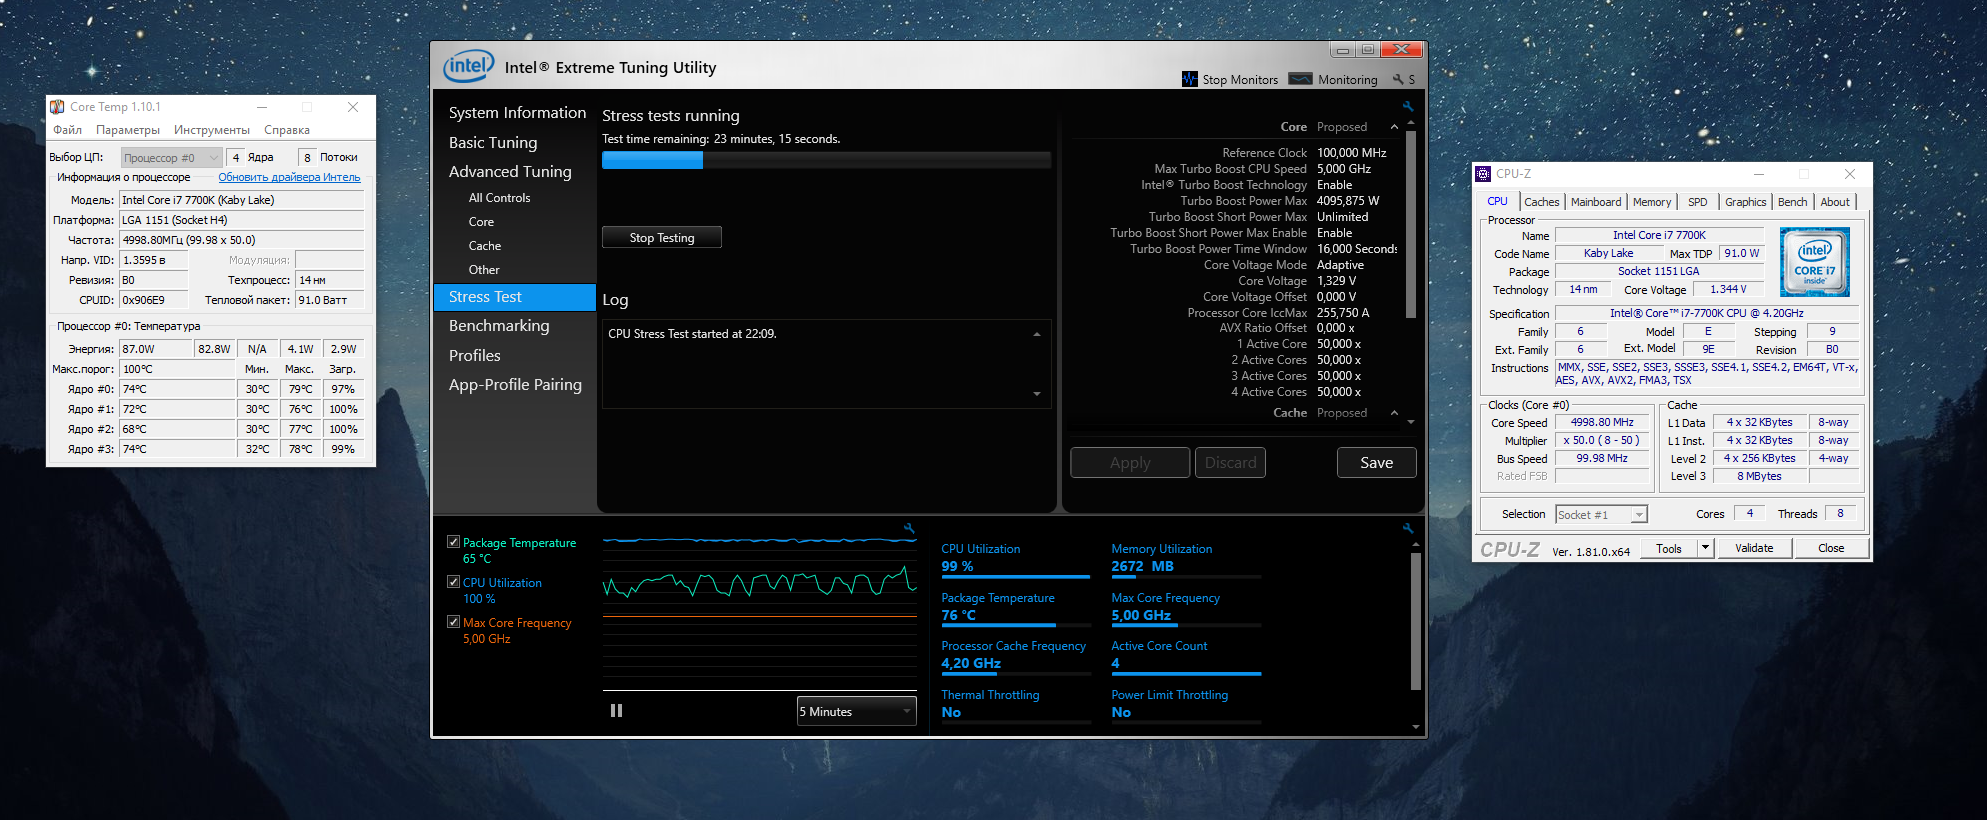Click the Модель field in Core Temp

(x=241, y=200)
